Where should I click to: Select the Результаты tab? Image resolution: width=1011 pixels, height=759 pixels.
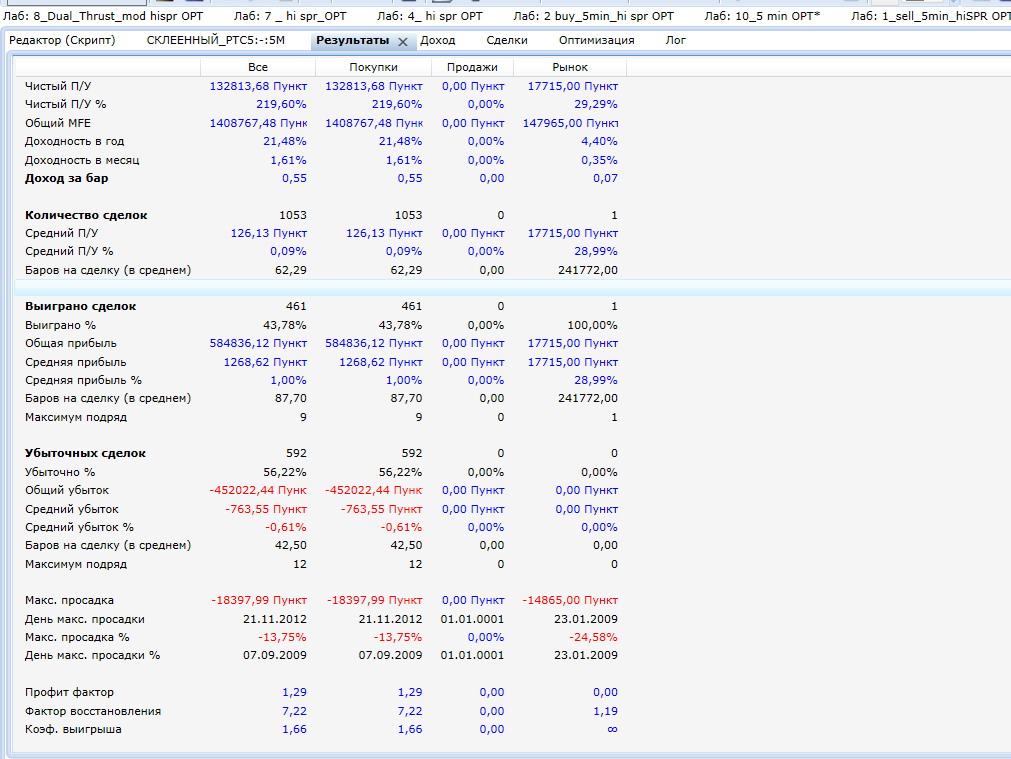click(352, 41)
